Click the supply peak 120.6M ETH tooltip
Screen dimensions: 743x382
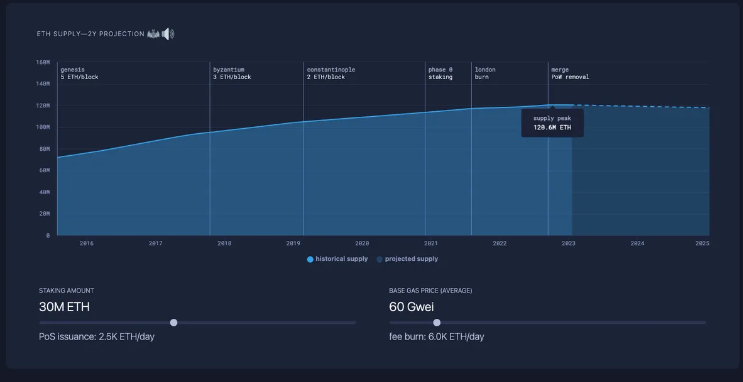553,123
